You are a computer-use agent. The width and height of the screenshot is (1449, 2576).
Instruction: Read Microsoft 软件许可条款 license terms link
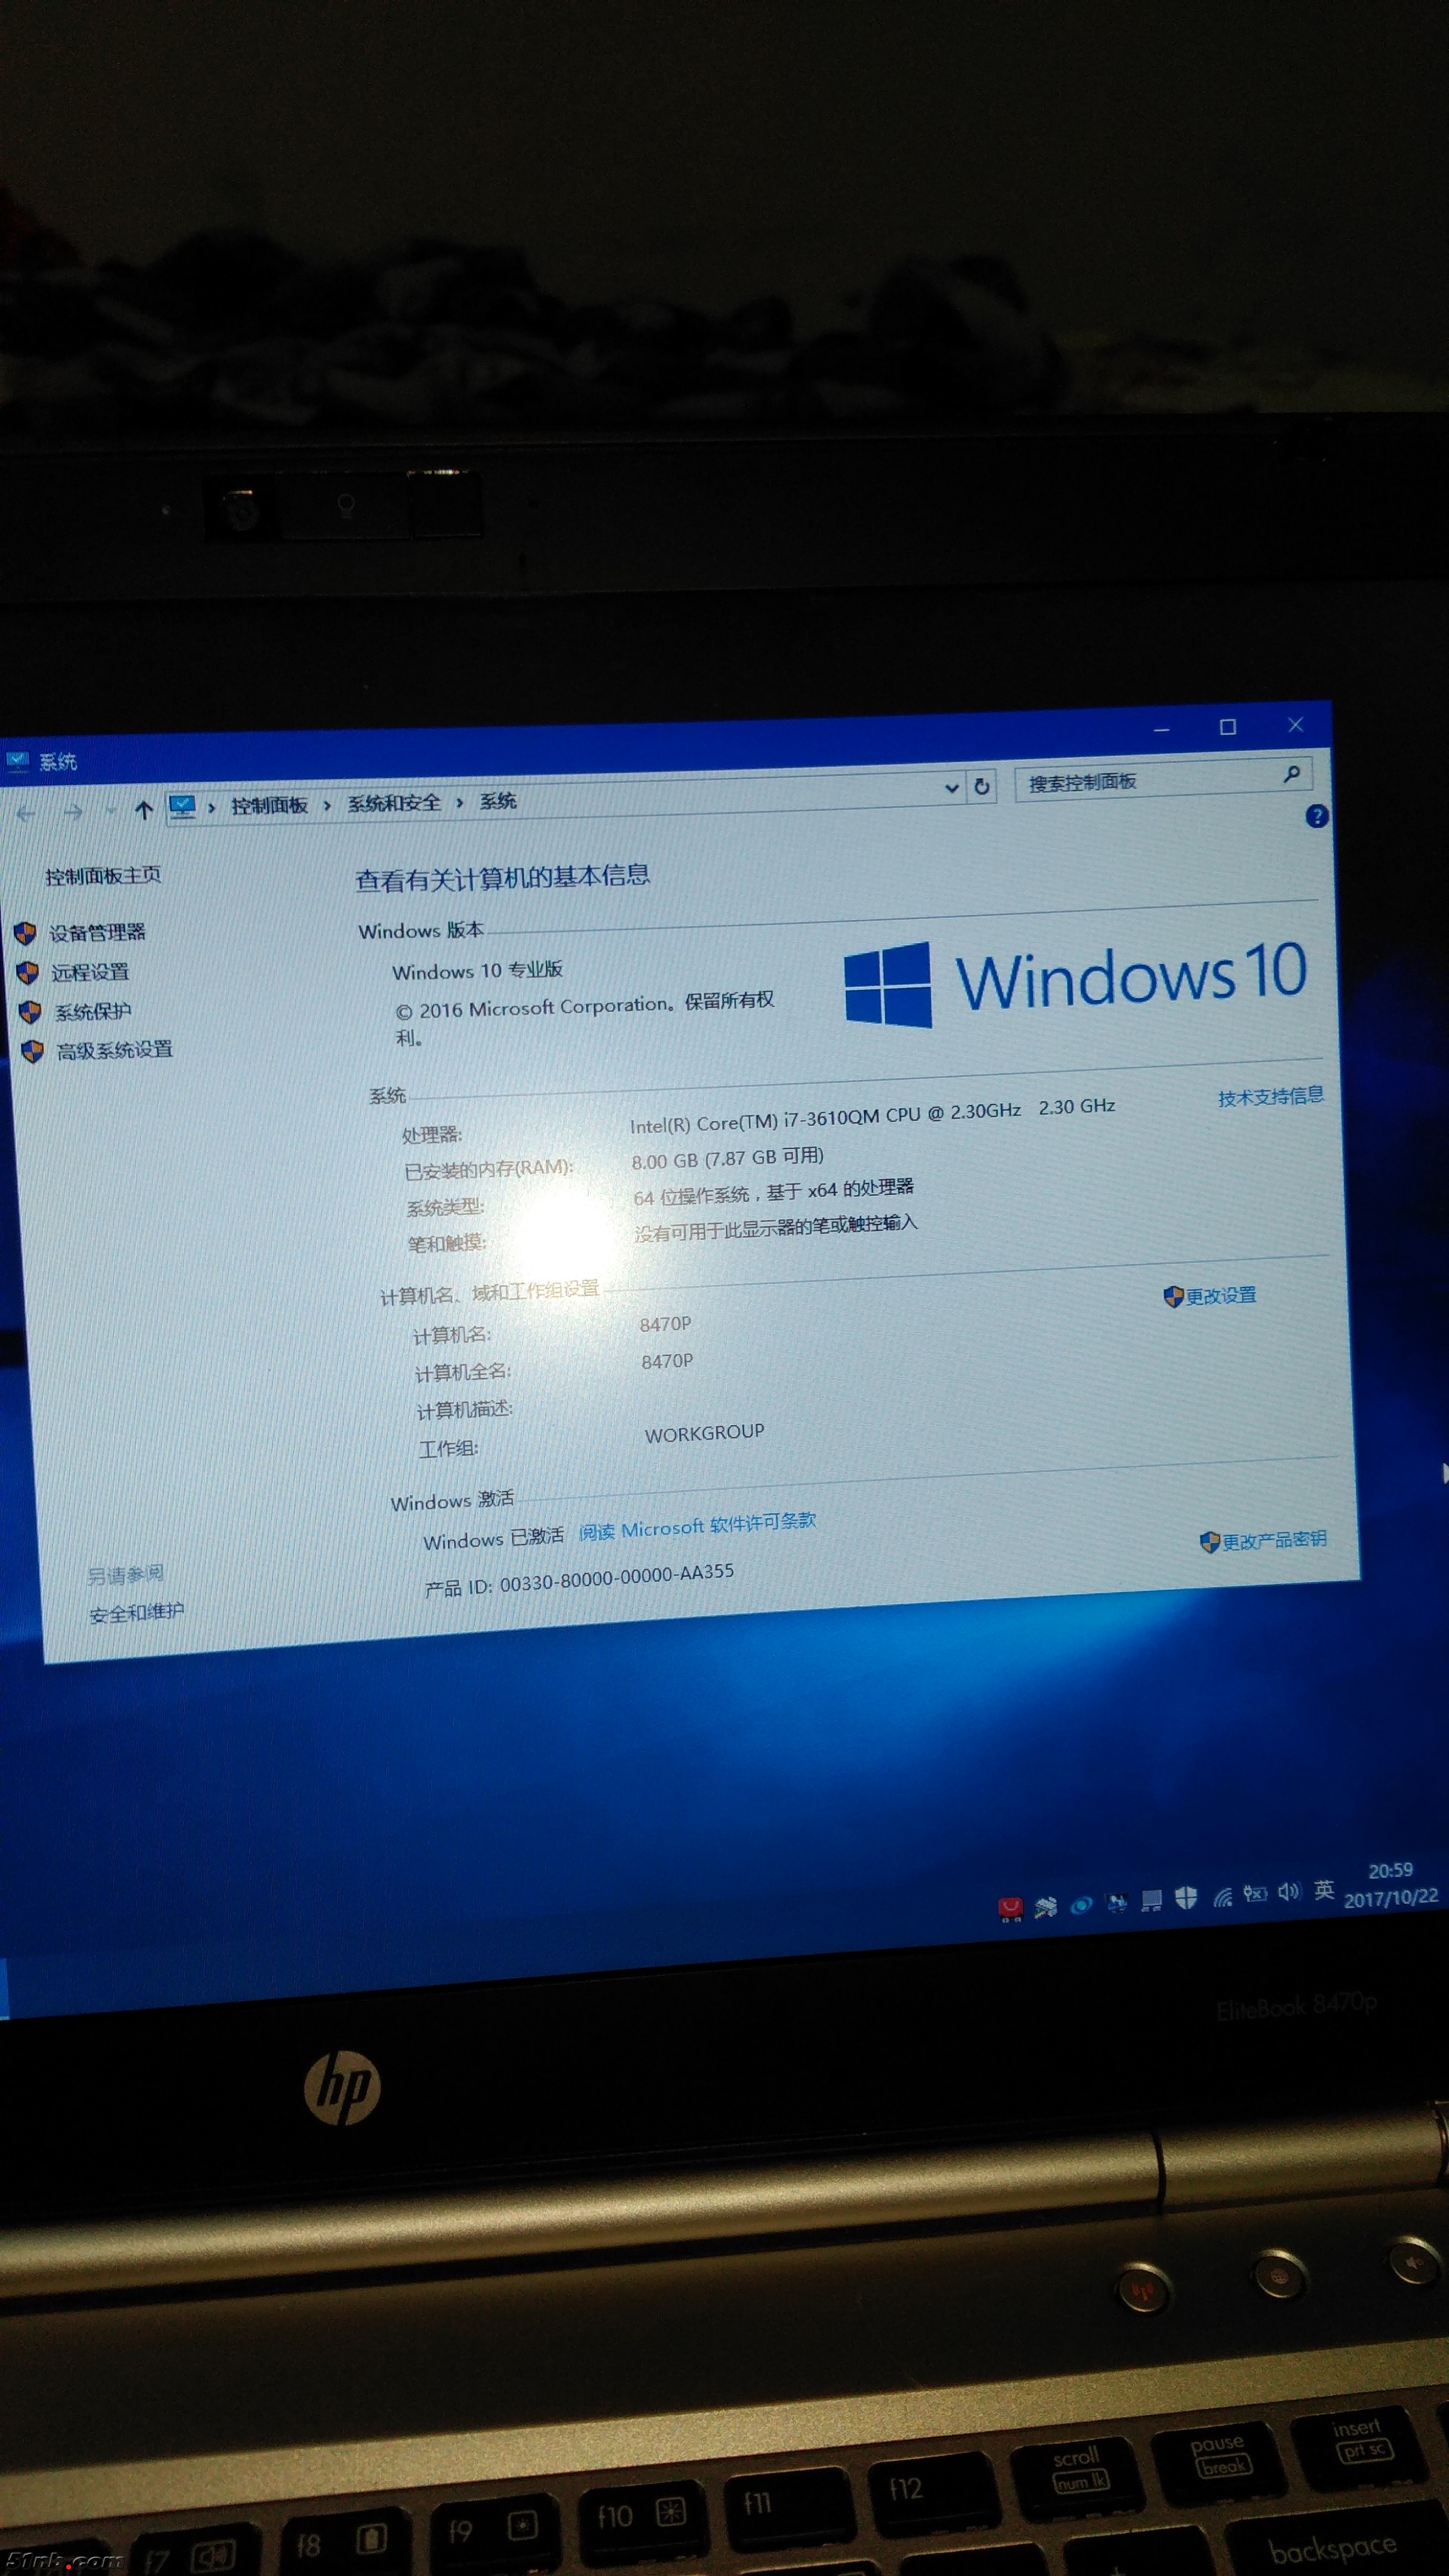click(697, 1526)
